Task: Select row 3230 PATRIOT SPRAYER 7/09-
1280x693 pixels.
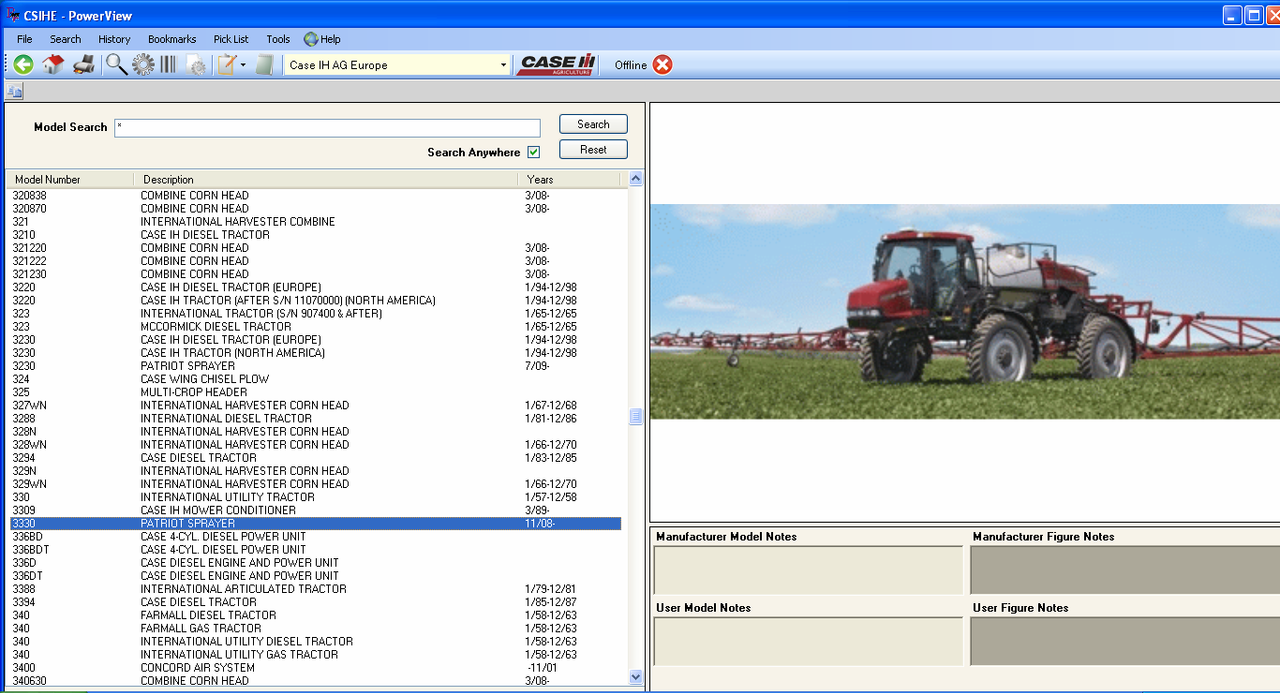Action: [315, 366]
